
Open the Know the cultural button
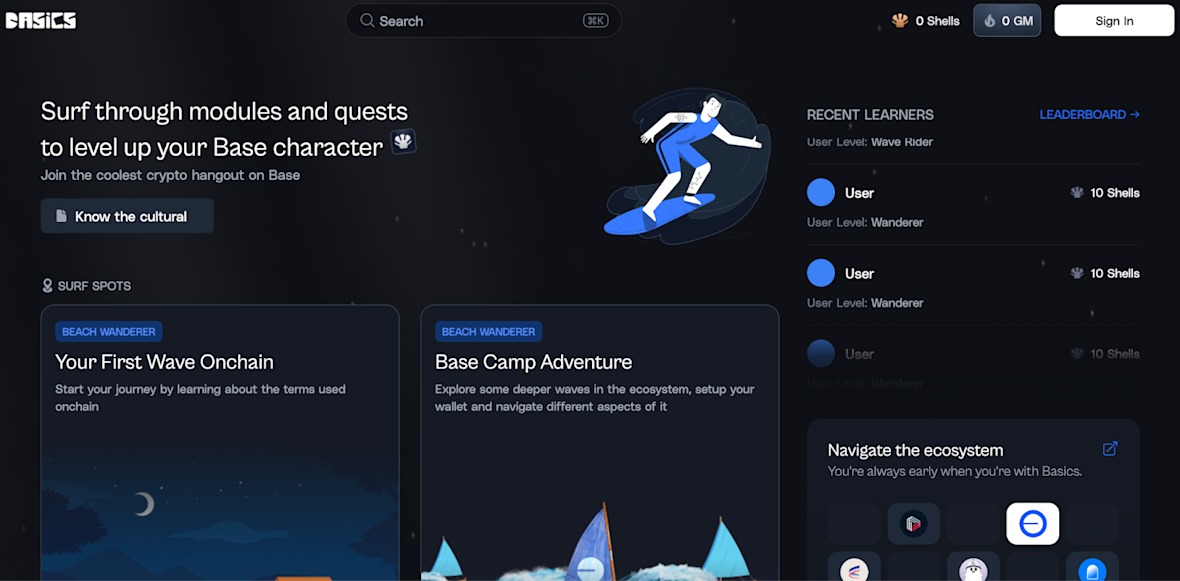[x=127, y=216]
